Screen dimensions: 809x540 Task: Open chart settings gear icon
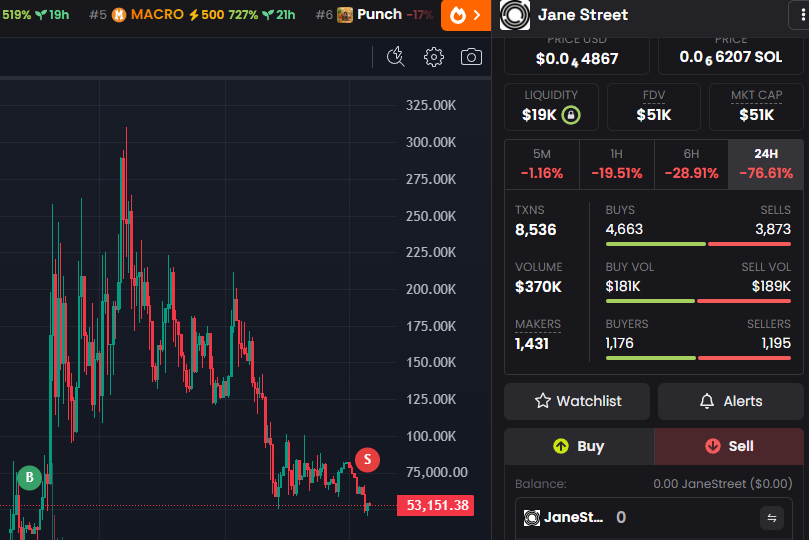(x=433, y=57)
